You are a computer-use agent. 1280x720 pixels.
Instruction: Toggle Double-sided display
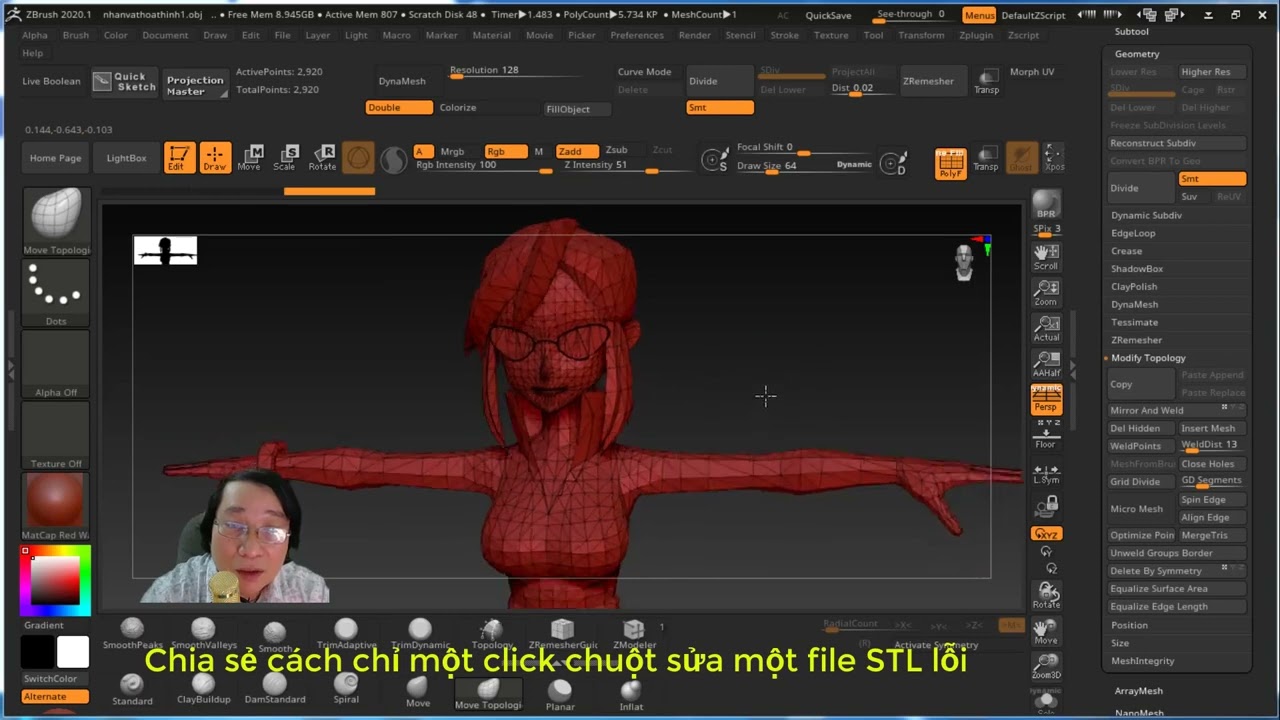tap(399, 108)
